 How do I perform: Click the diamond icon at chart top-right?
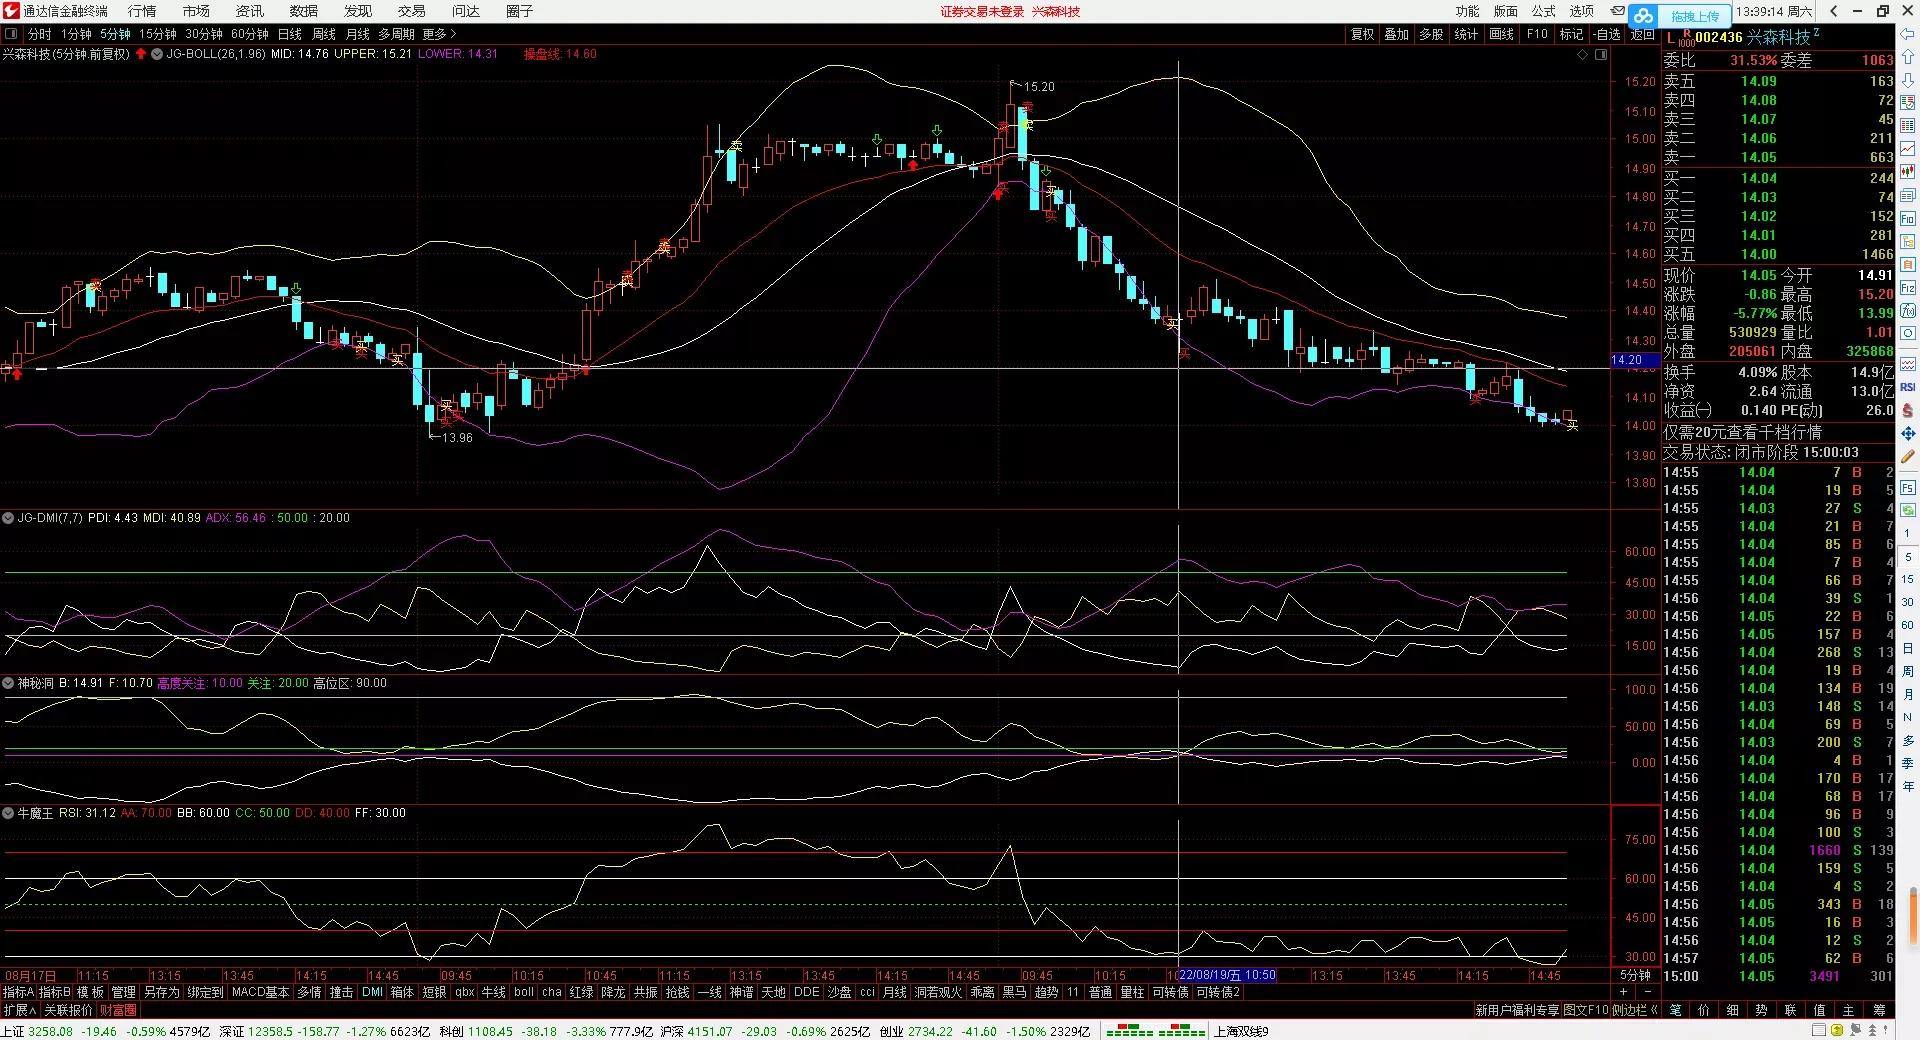(1583, 54)
